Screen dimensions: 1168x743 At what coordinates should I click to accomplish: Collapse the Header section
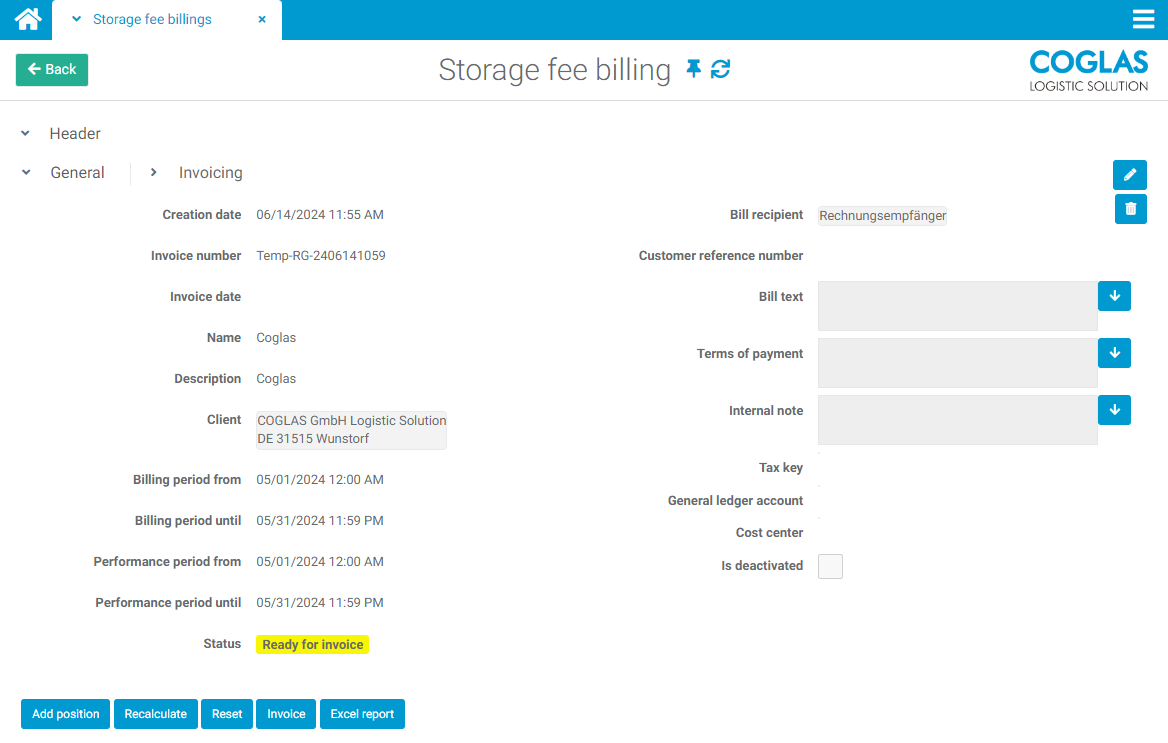pos(26,134)
